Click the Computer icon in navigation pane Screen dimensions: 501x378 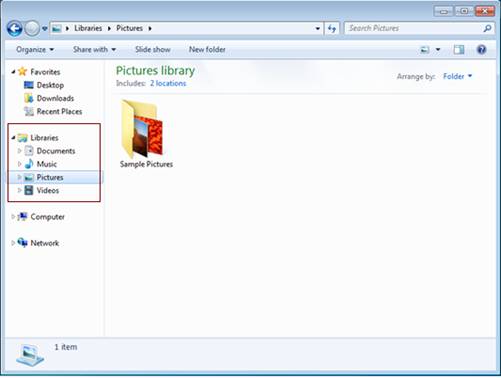click(23, 216)
